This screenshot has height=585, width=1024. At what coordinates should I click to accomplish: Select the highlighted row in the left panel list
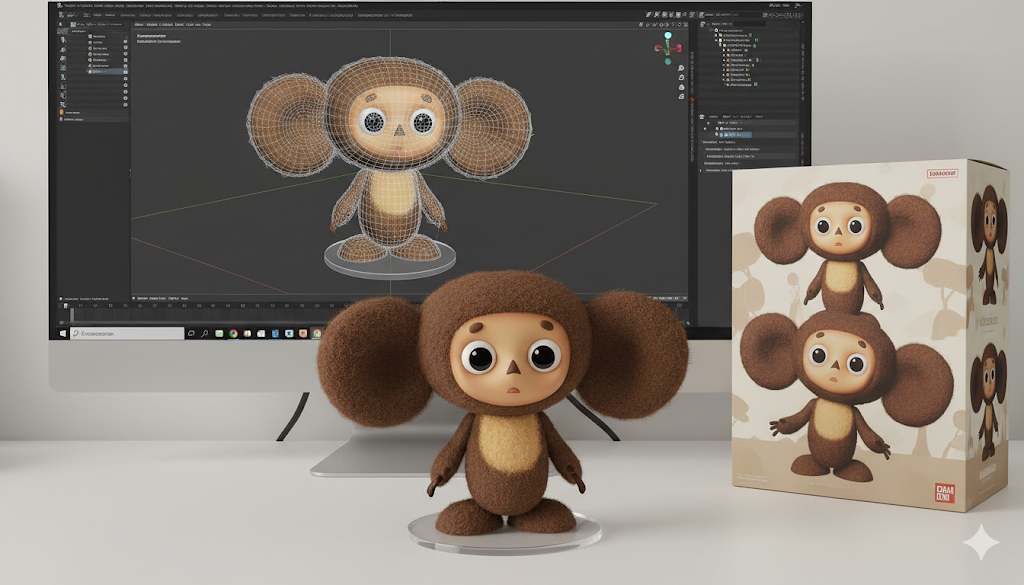pos(108,71)
